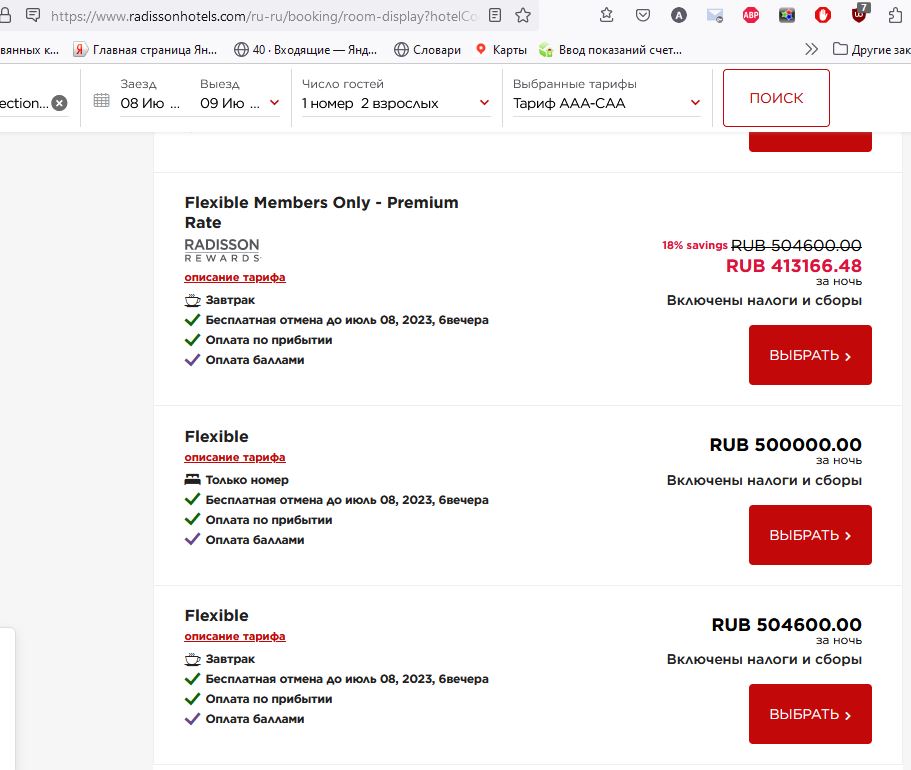Open the 'Другие закладки' bookmarks folder
Viewport: 911px width, 770px height.
871,50
